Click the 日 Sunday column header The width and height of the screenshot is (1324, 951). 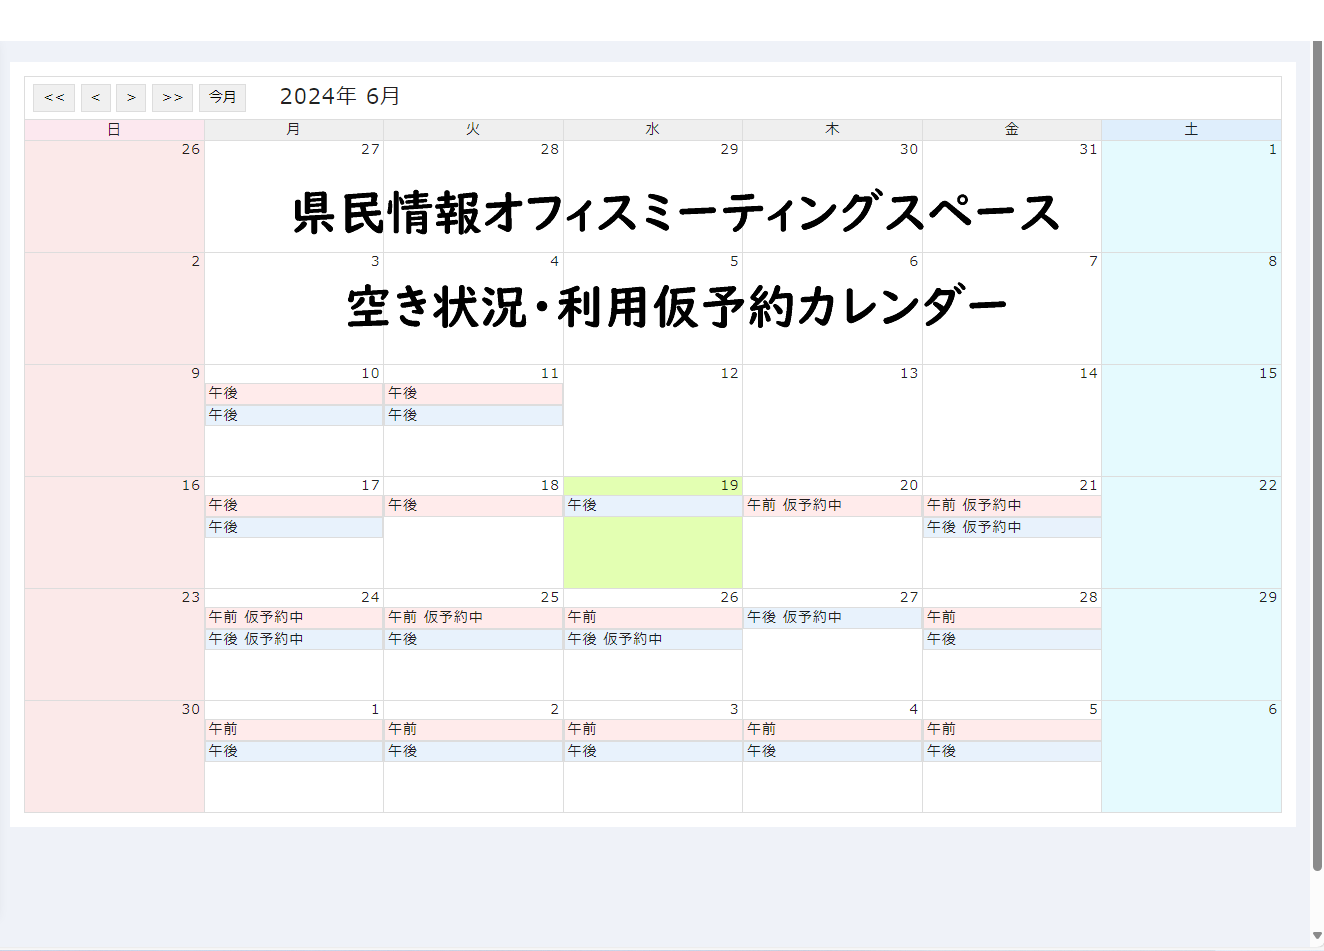(x=114, y=130)
